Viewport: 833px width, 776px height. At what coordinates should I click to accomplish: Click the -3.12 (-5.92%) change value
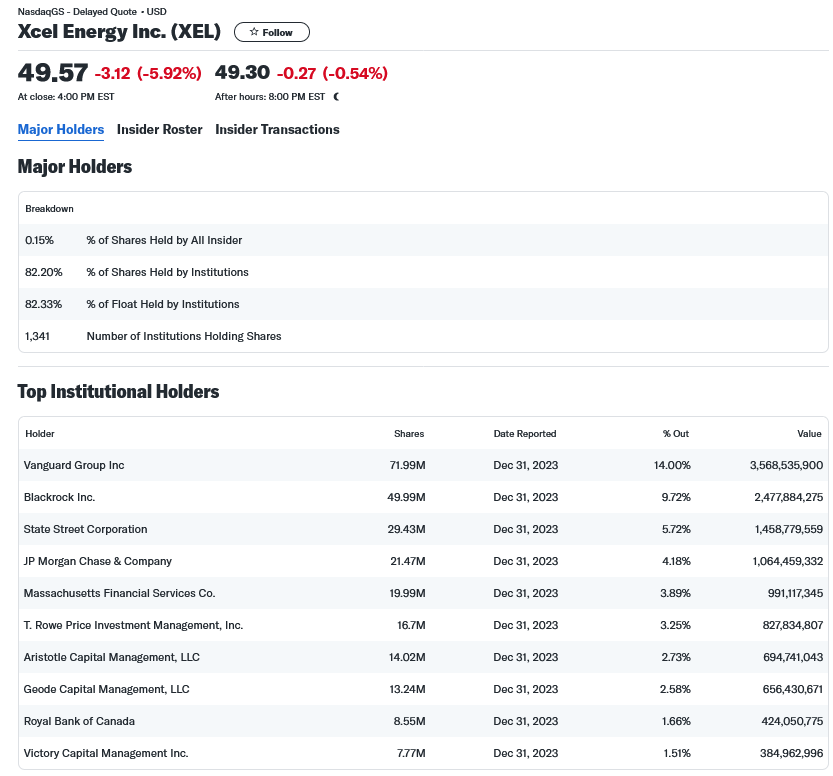tap(148, 73)
